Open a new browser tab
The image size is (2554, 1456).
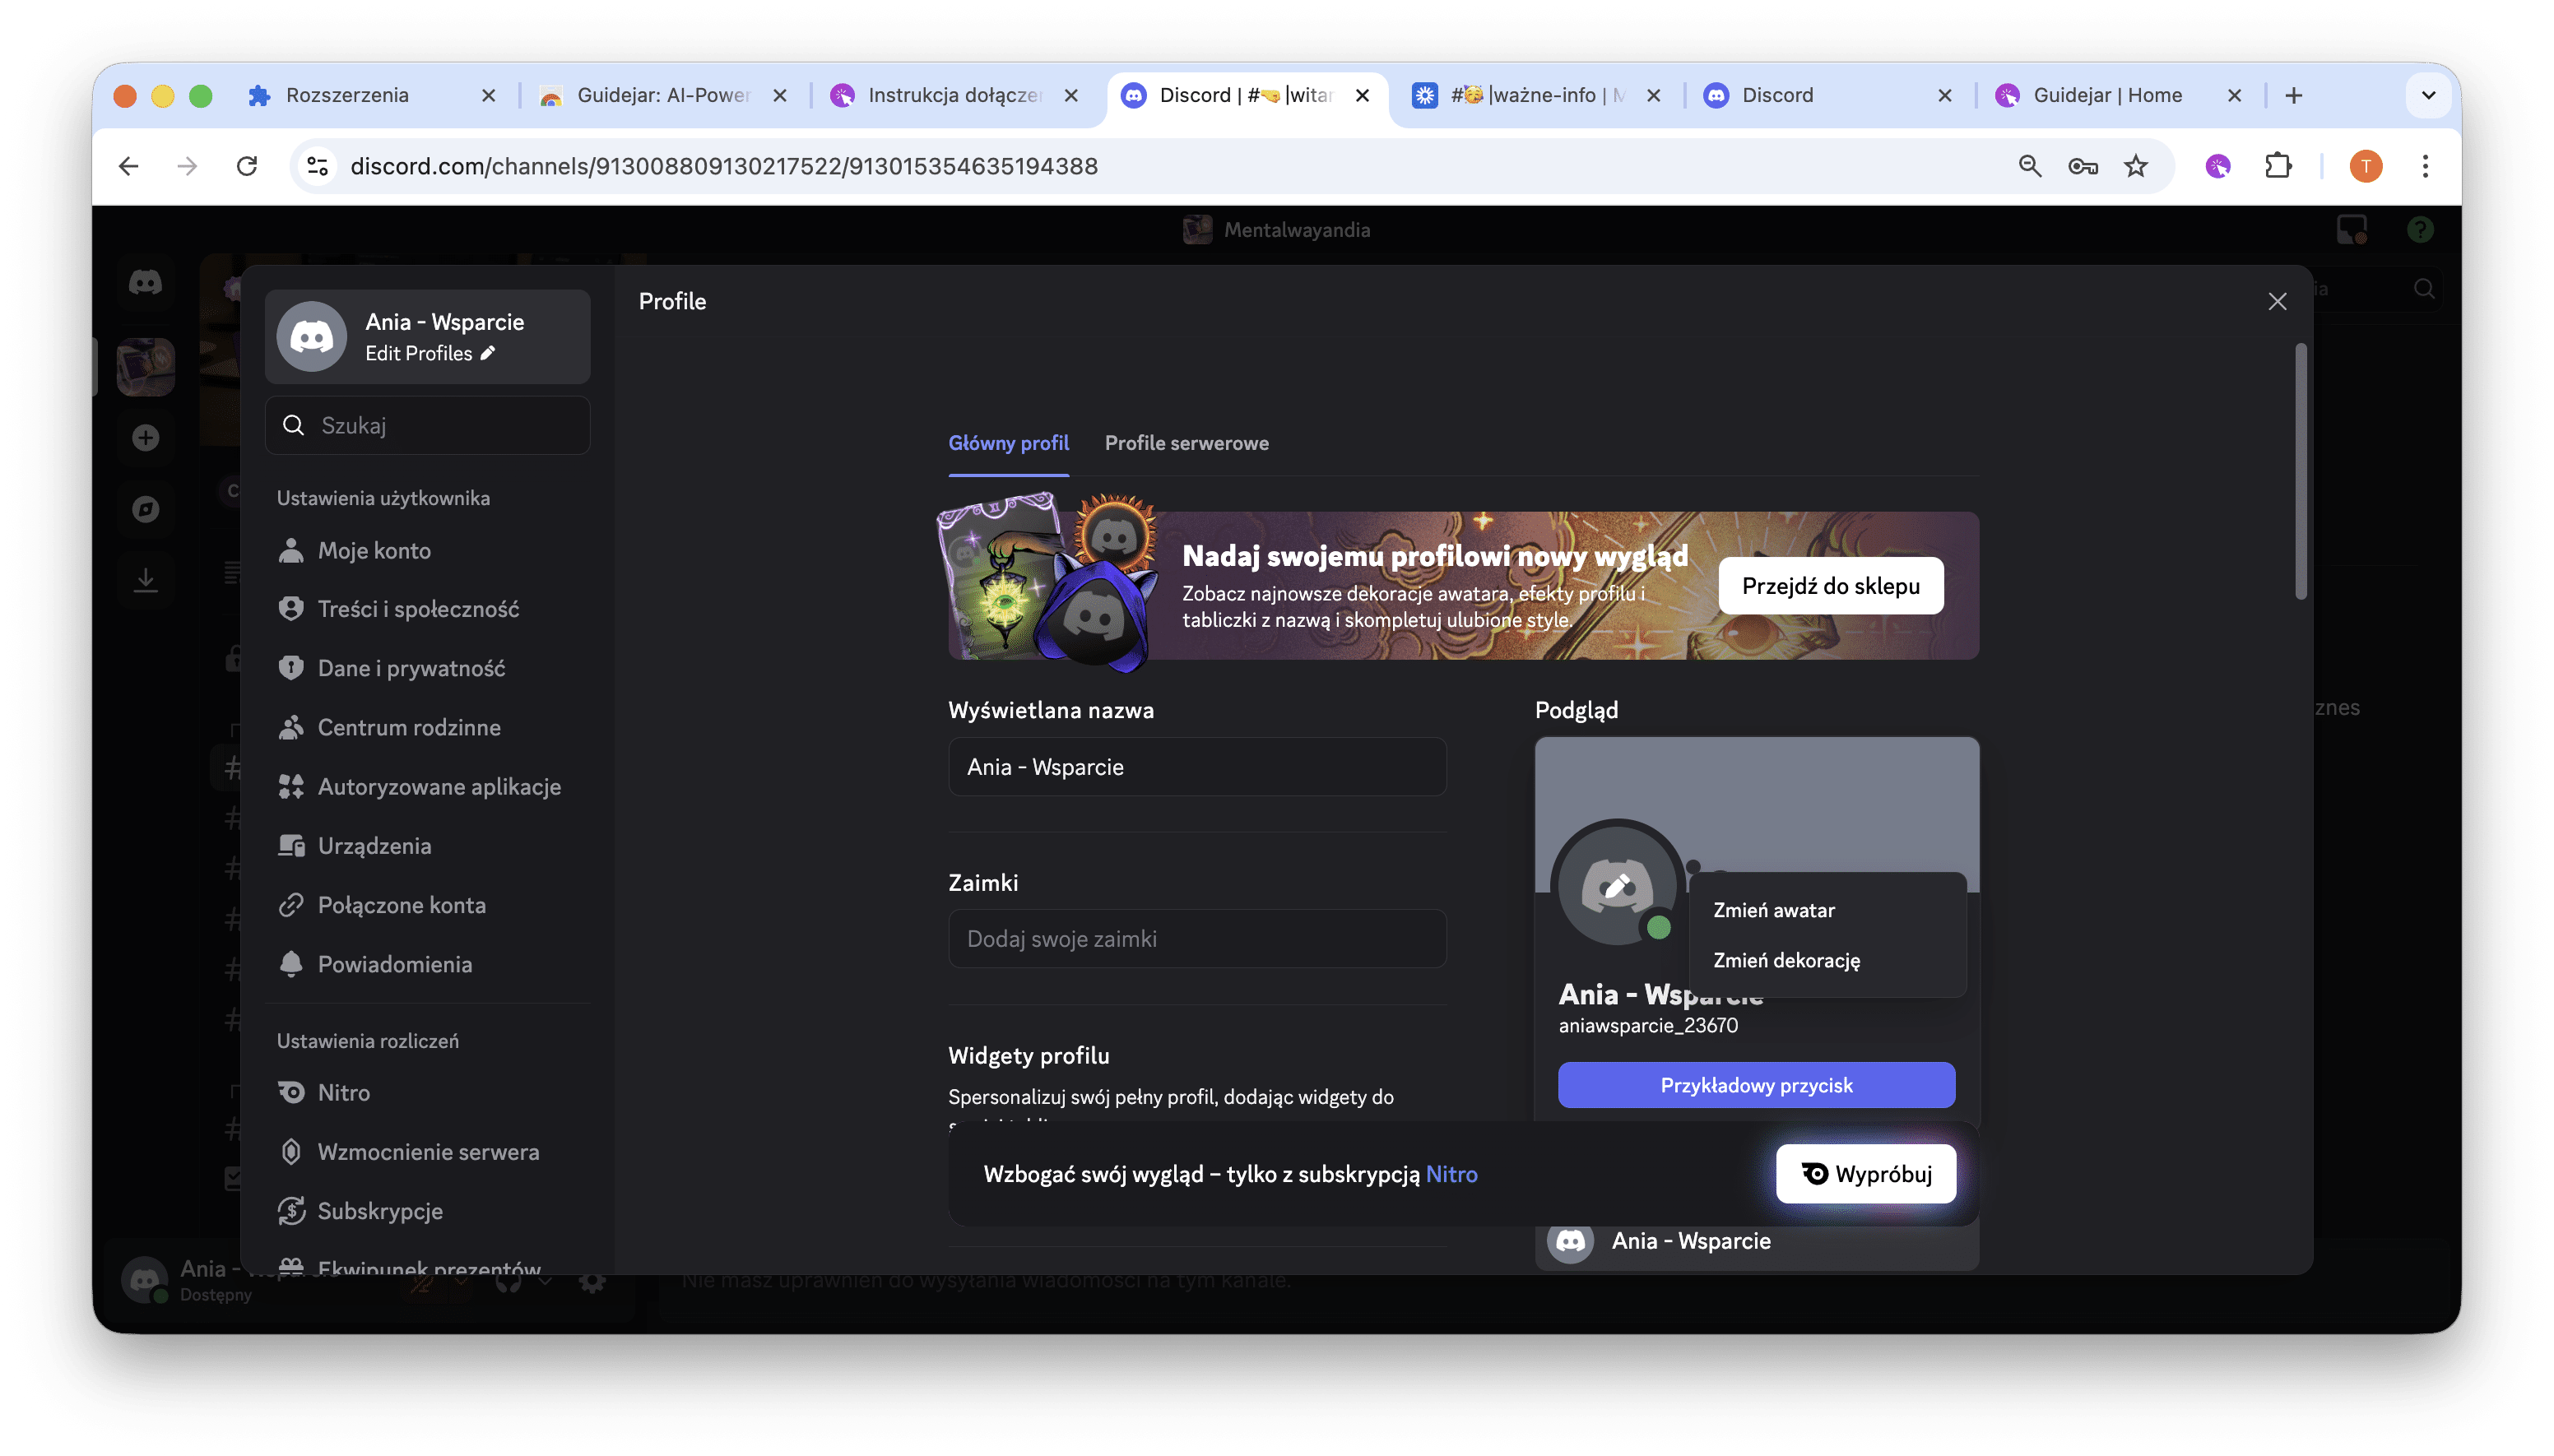(x=2294, y=95)
